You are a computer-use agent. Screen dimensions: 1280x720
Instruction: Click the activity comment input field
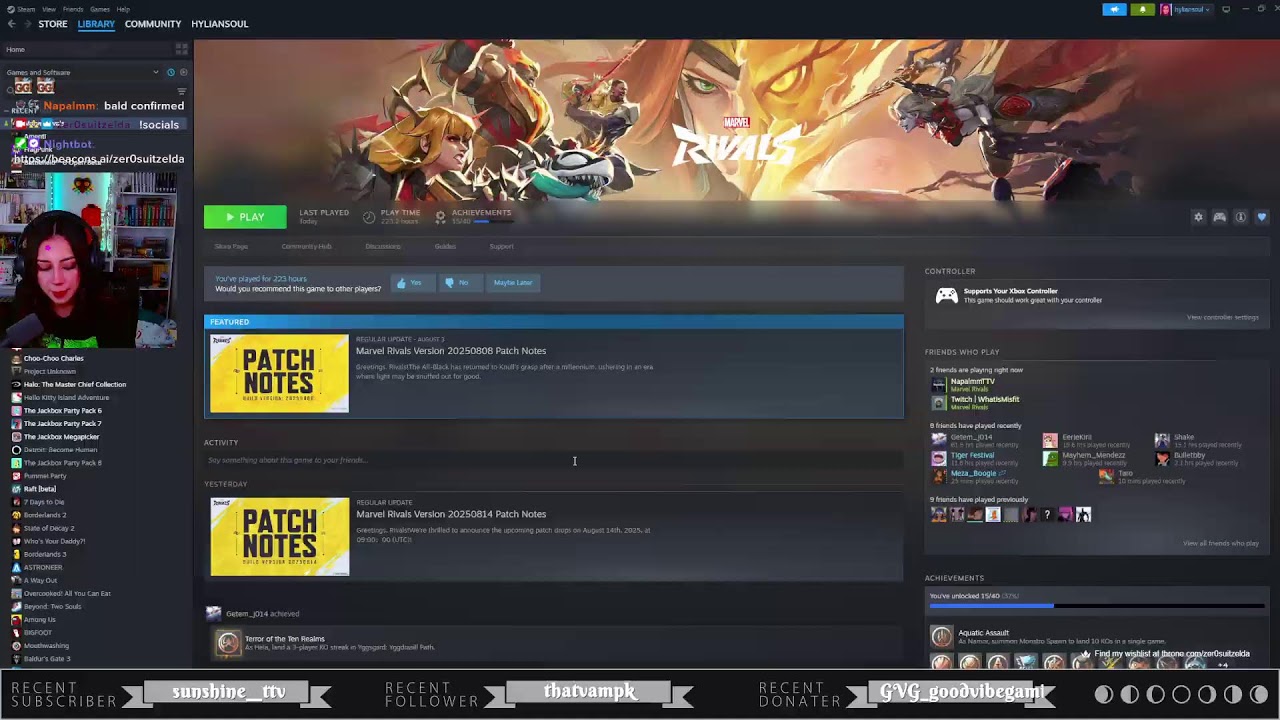pyautogui.click(x=553, y=460)
